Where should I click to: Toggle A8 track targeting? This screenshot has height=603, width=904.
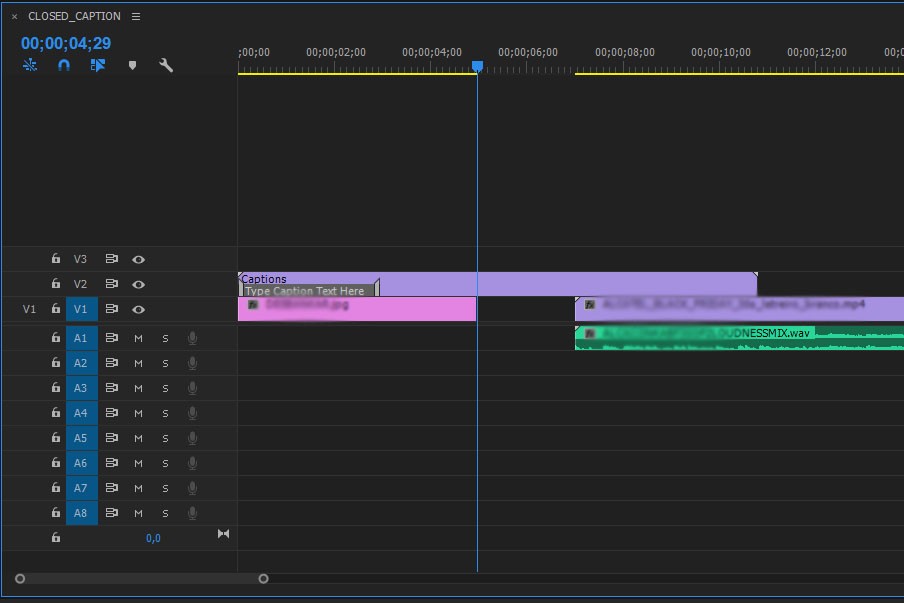click(81, 513)
